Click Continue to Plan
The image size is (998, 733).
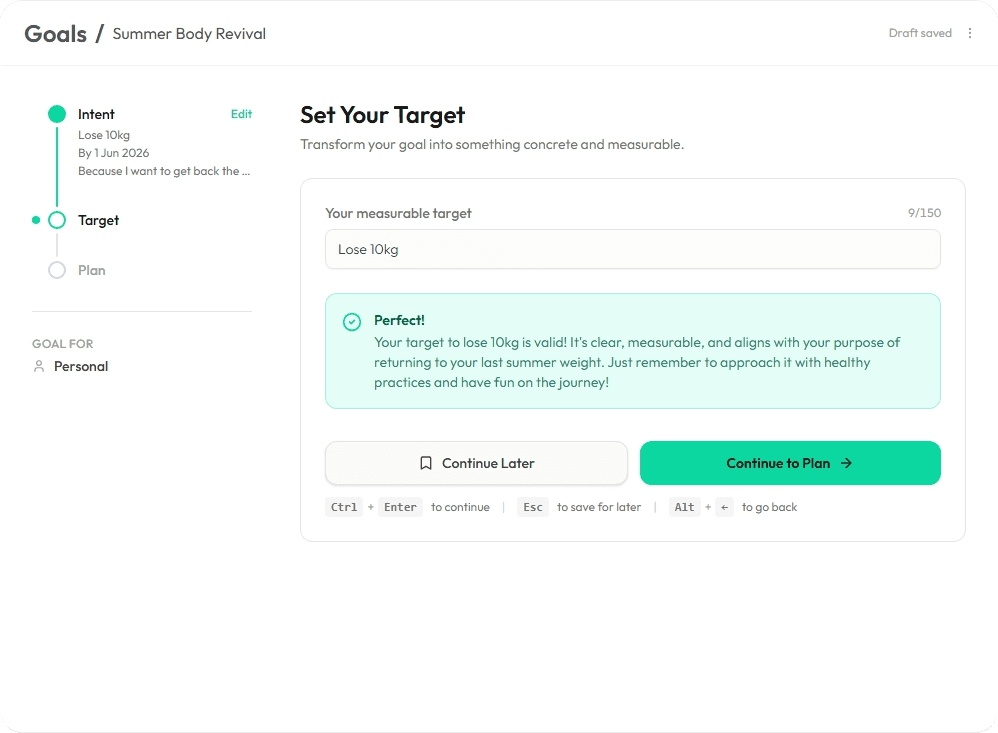790,463
